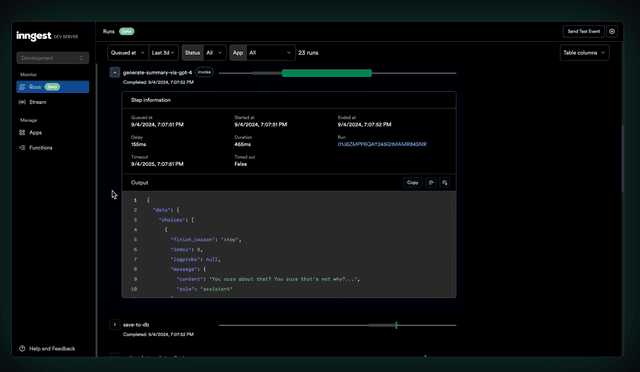640x372 pixels.
Task: Click the '23 runs' count text
Action: (x=308, y=53)
